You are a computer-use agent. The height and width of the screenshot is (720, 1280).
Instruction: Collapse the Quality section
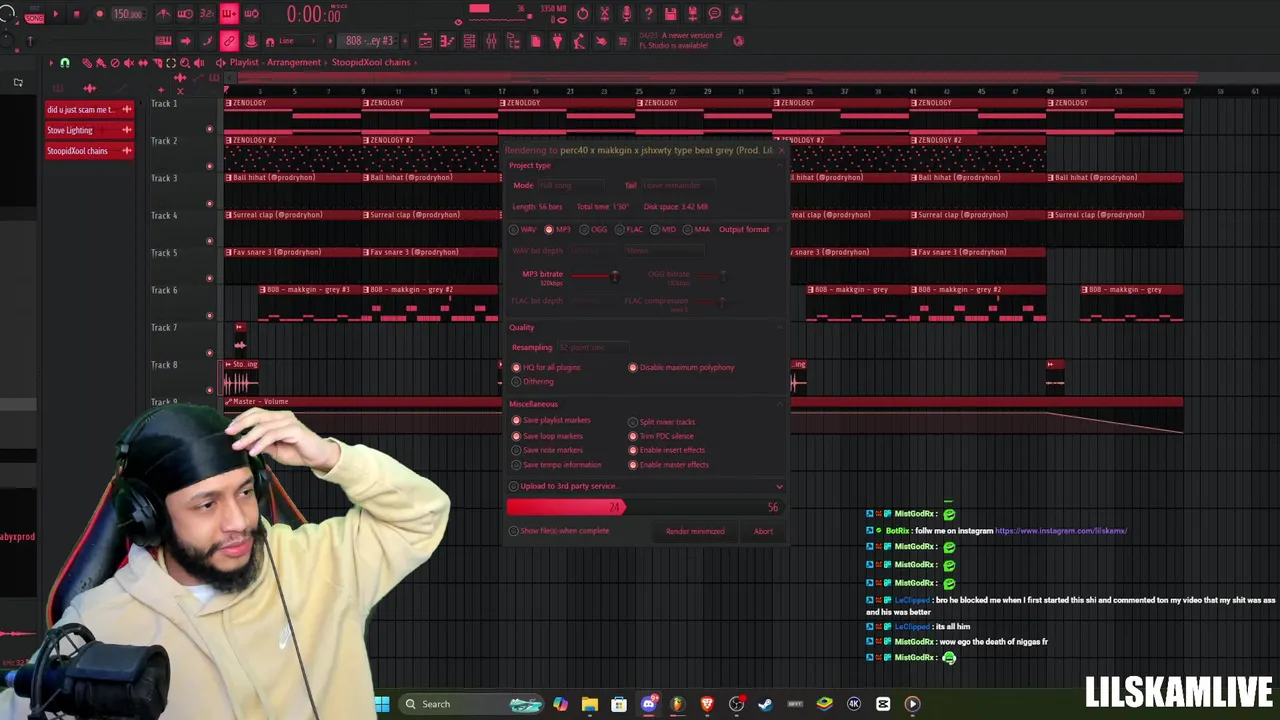tap(780, 327)
